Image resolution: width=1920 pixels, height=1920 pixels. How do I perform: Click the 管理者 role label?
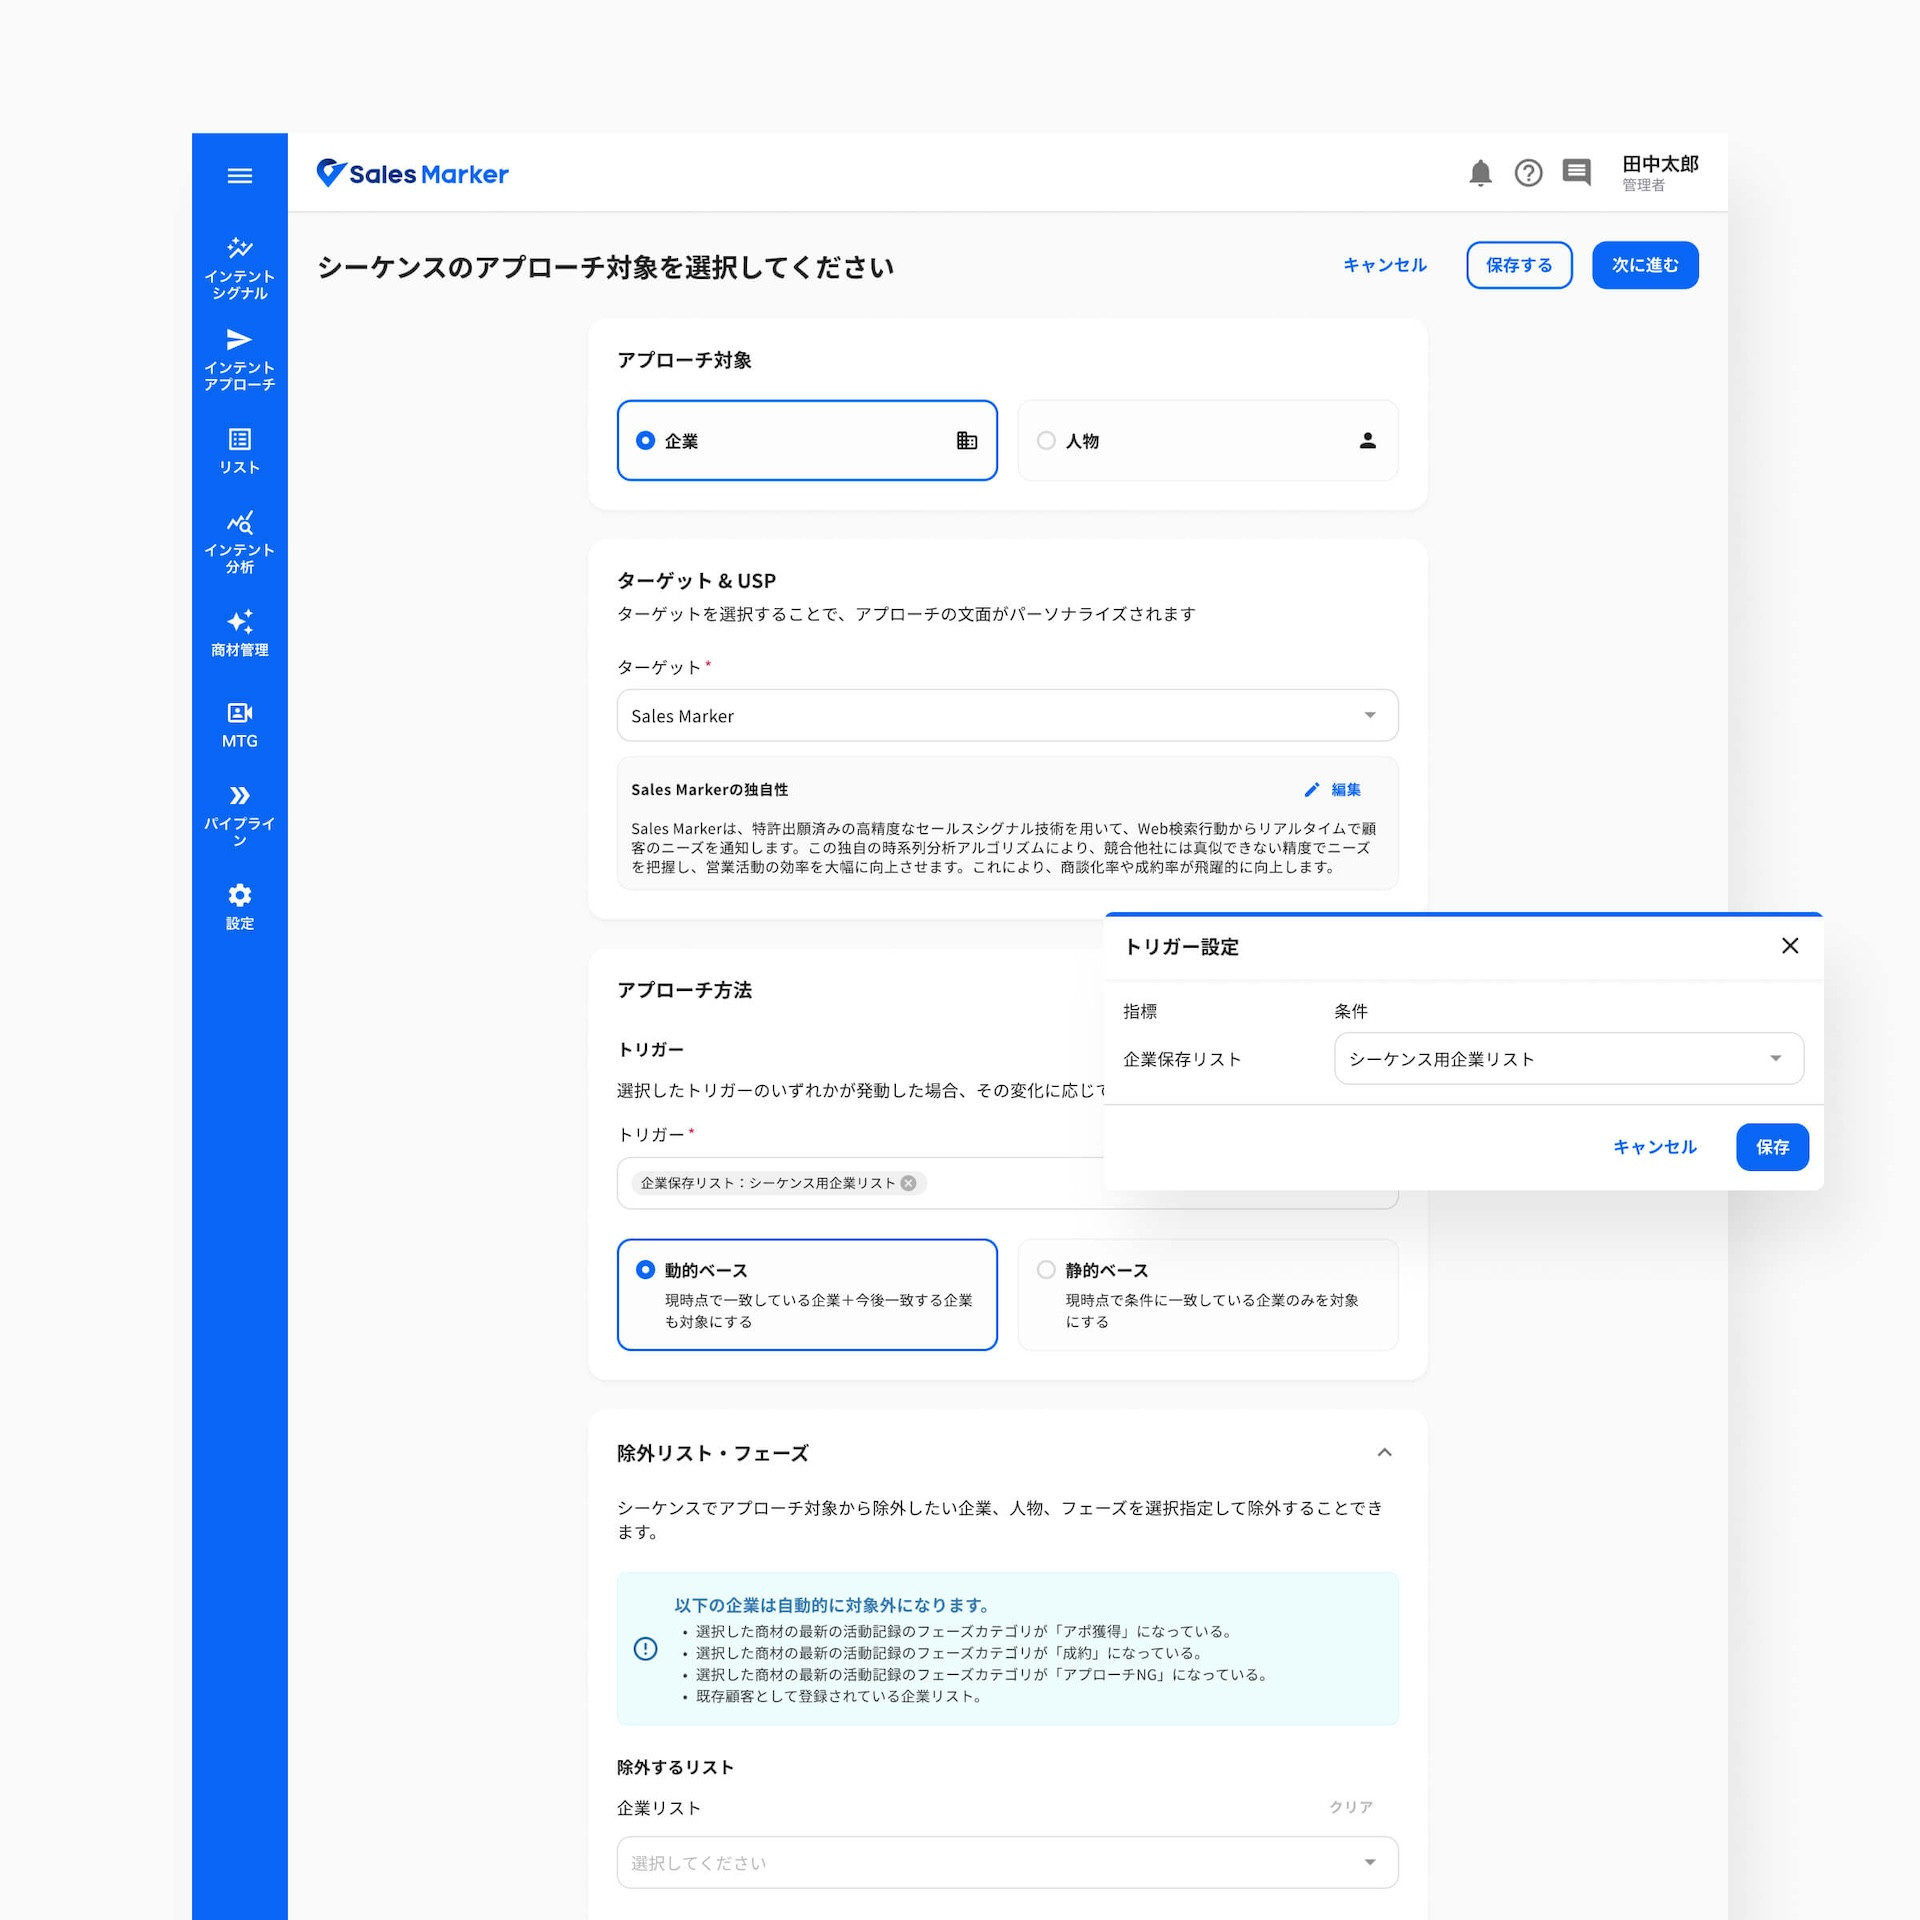(1643, 185)
